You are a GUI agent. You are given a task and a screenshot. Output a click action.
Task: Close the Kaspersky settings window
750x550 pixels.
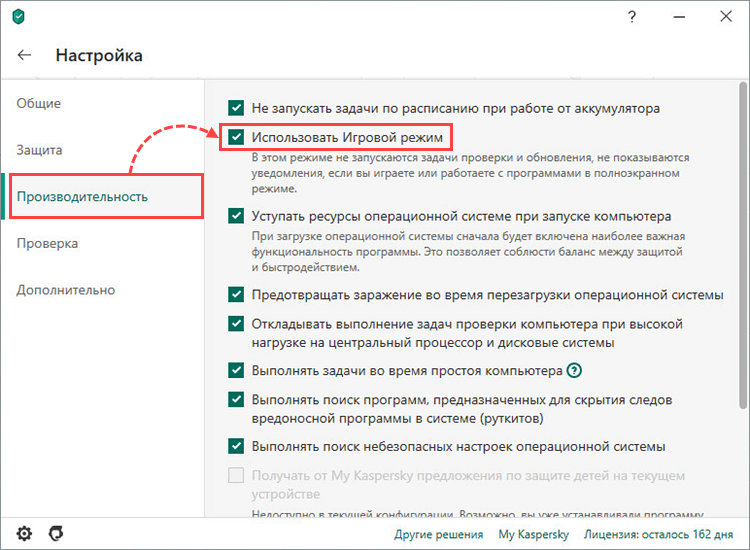pos(726,16)
